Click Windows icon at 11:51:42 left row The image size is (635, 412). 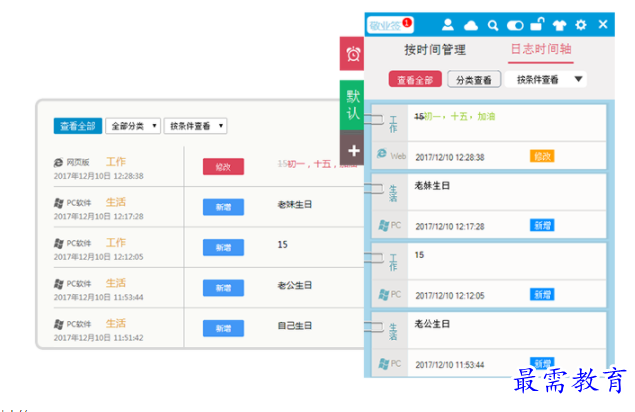(58, 324)
